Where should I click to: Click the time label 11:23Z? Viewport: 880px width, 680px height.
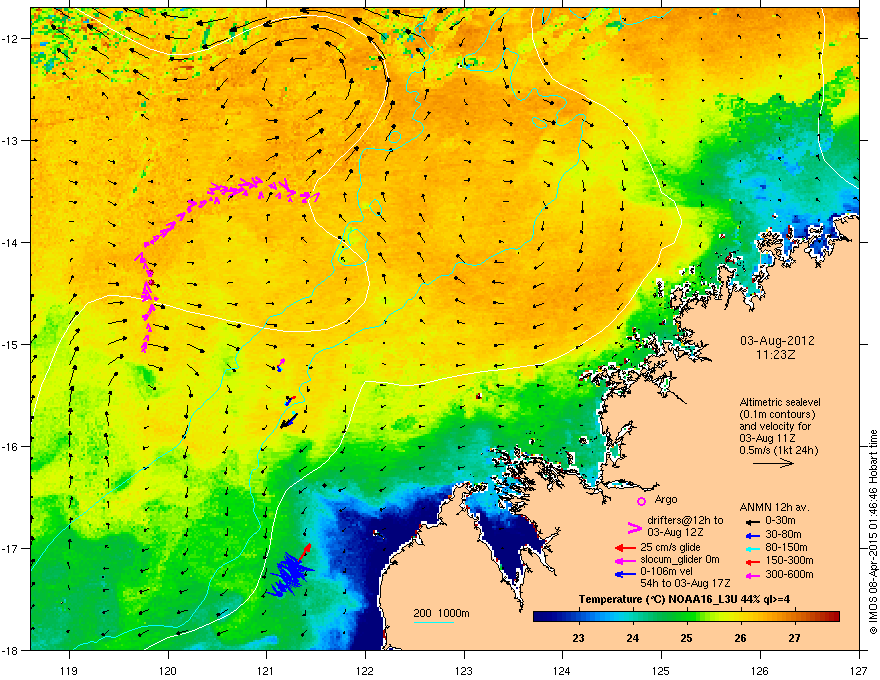coord(776,355)
